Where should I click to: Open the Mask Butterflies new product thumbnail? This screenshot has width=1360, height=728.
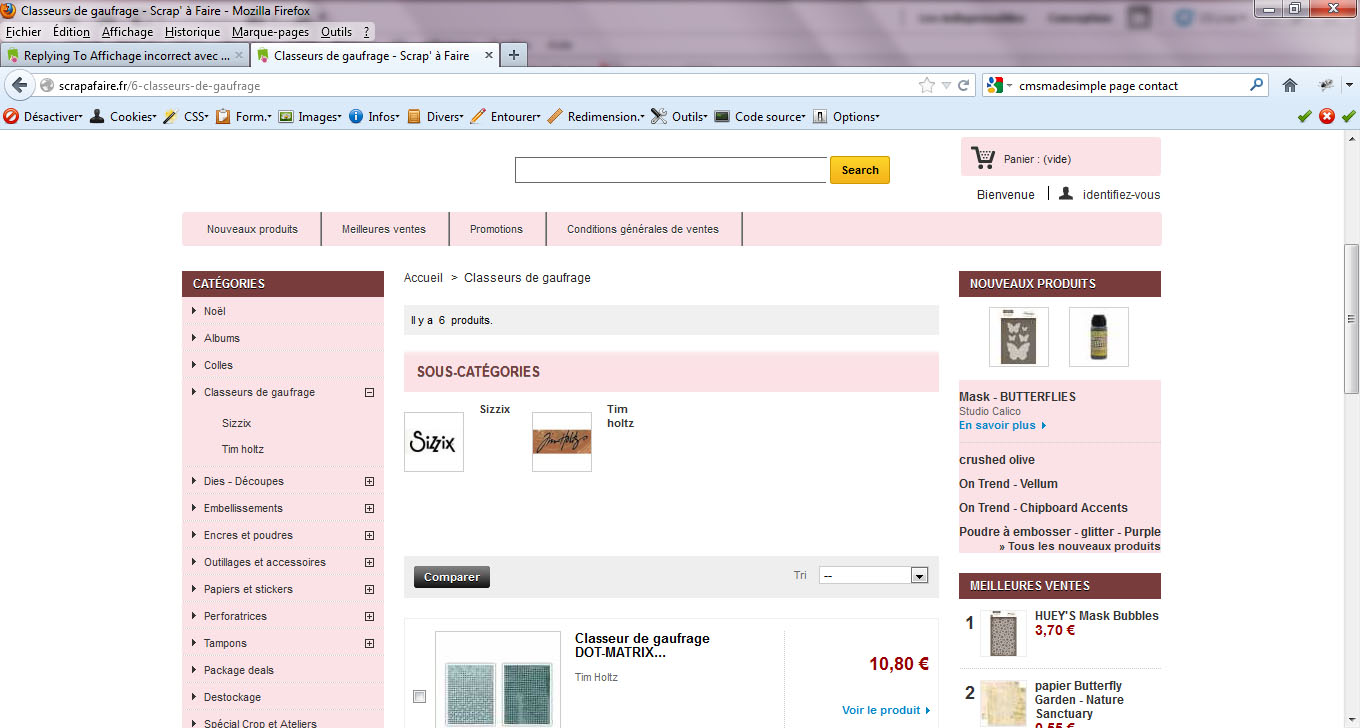pos(1019,337)
